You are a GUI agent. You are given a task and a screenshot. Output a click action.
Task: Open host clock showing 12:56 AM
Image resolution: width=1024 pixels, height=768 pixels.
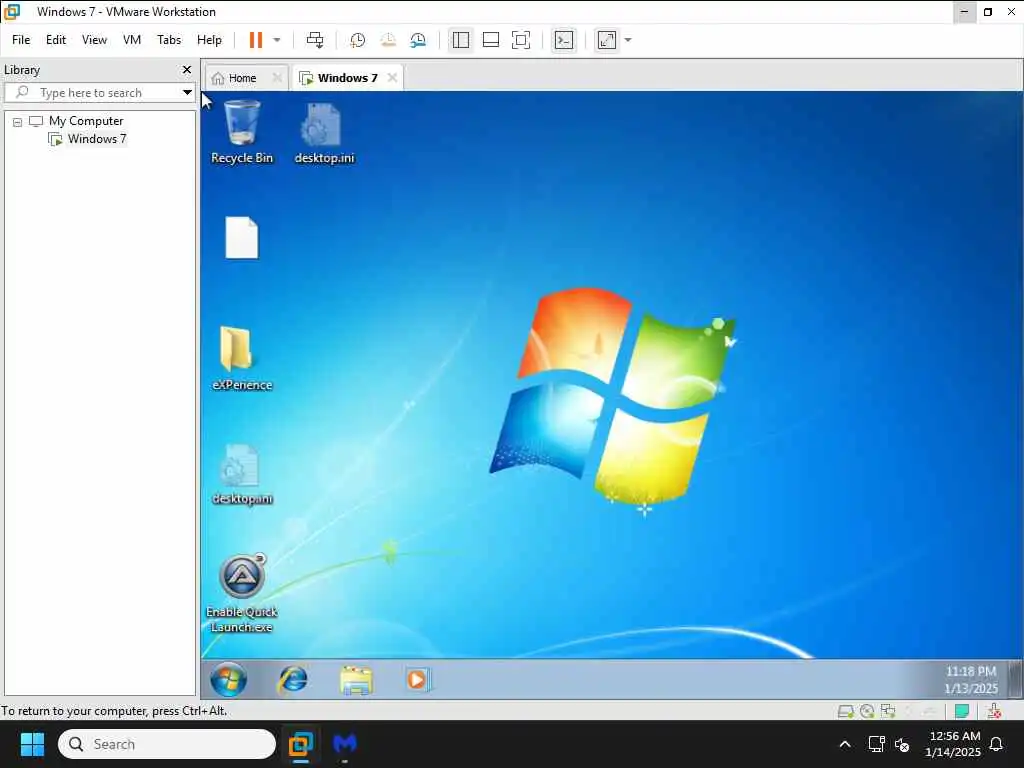tap(953, 744)
